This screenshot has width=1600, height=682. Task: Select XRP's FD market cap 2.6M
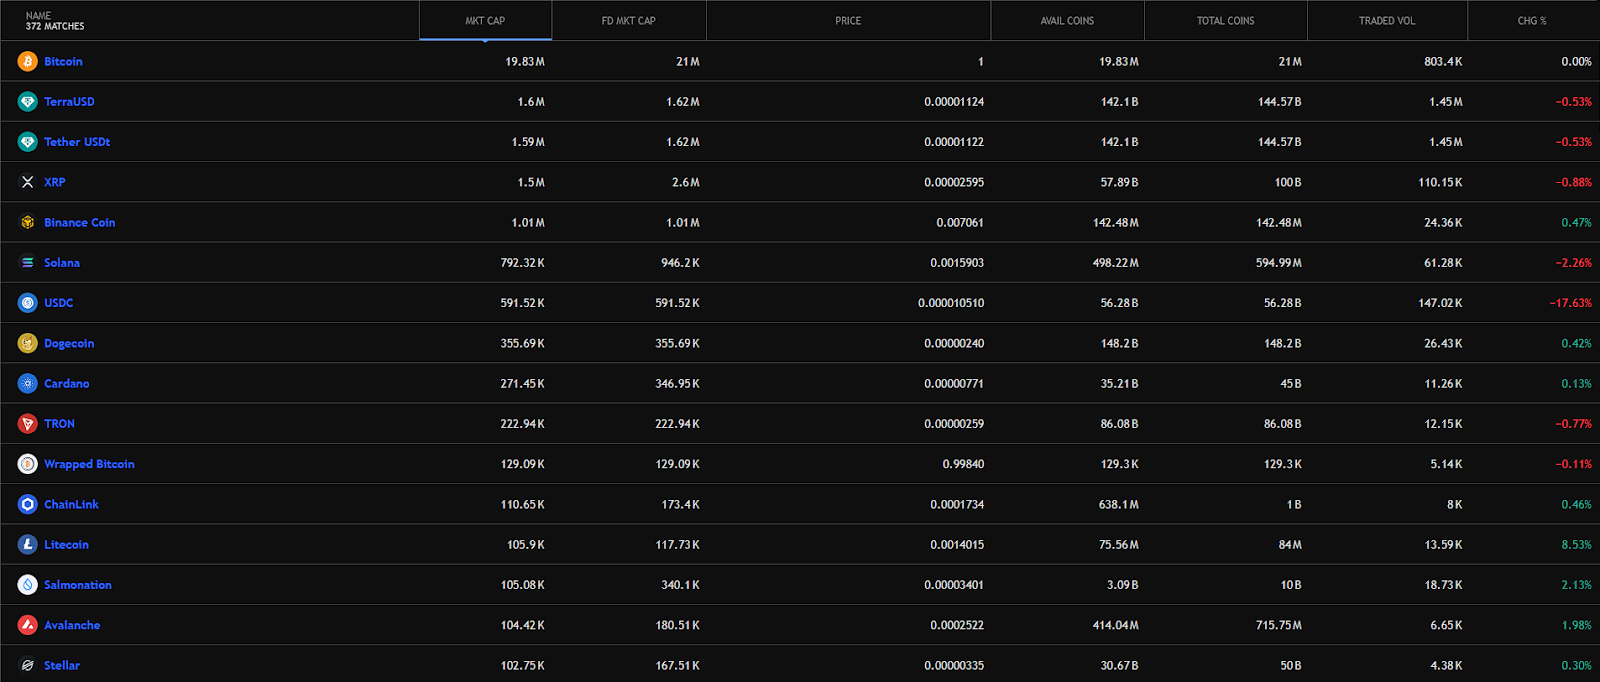tap(686, 182)
